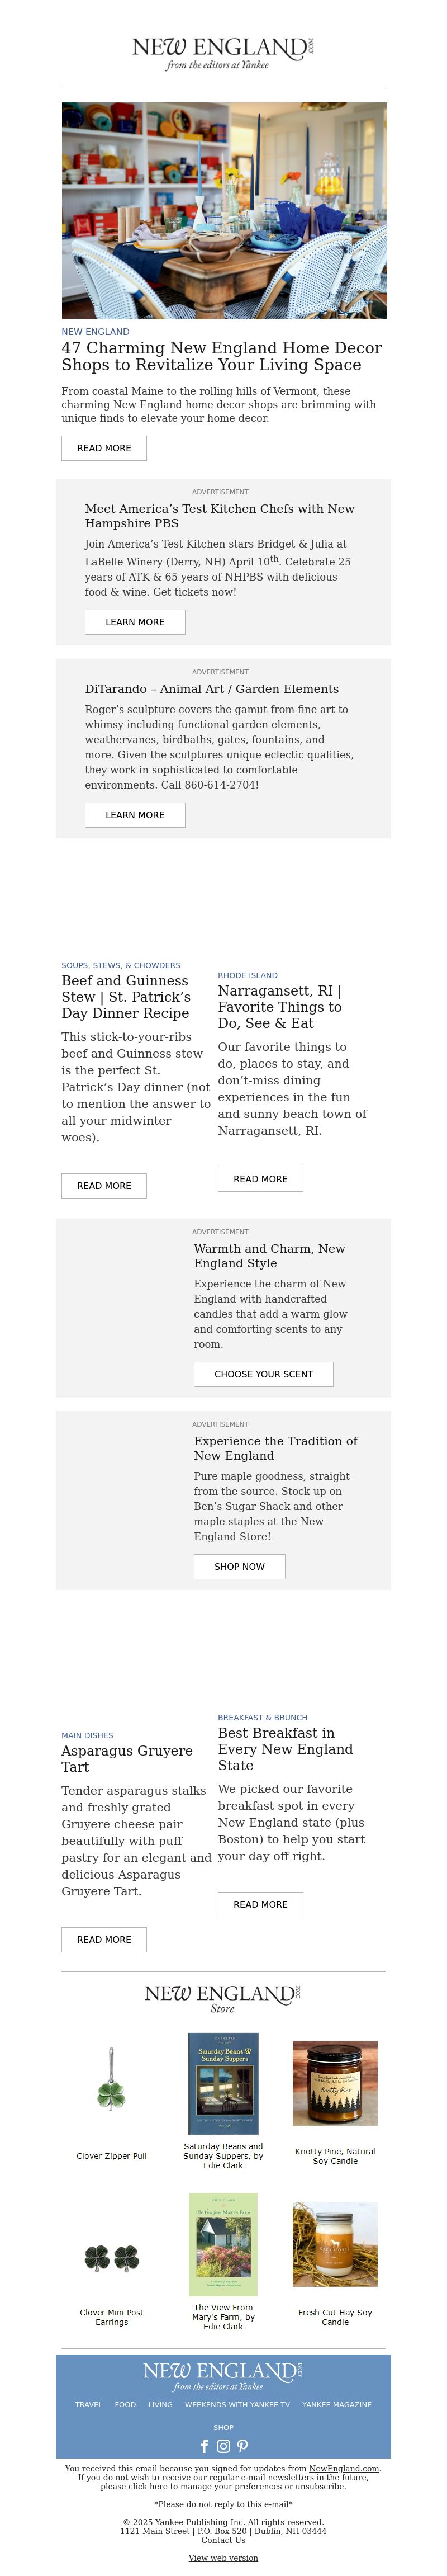
Task: Open the Contact Us link
Action: tap(223, 2540)
